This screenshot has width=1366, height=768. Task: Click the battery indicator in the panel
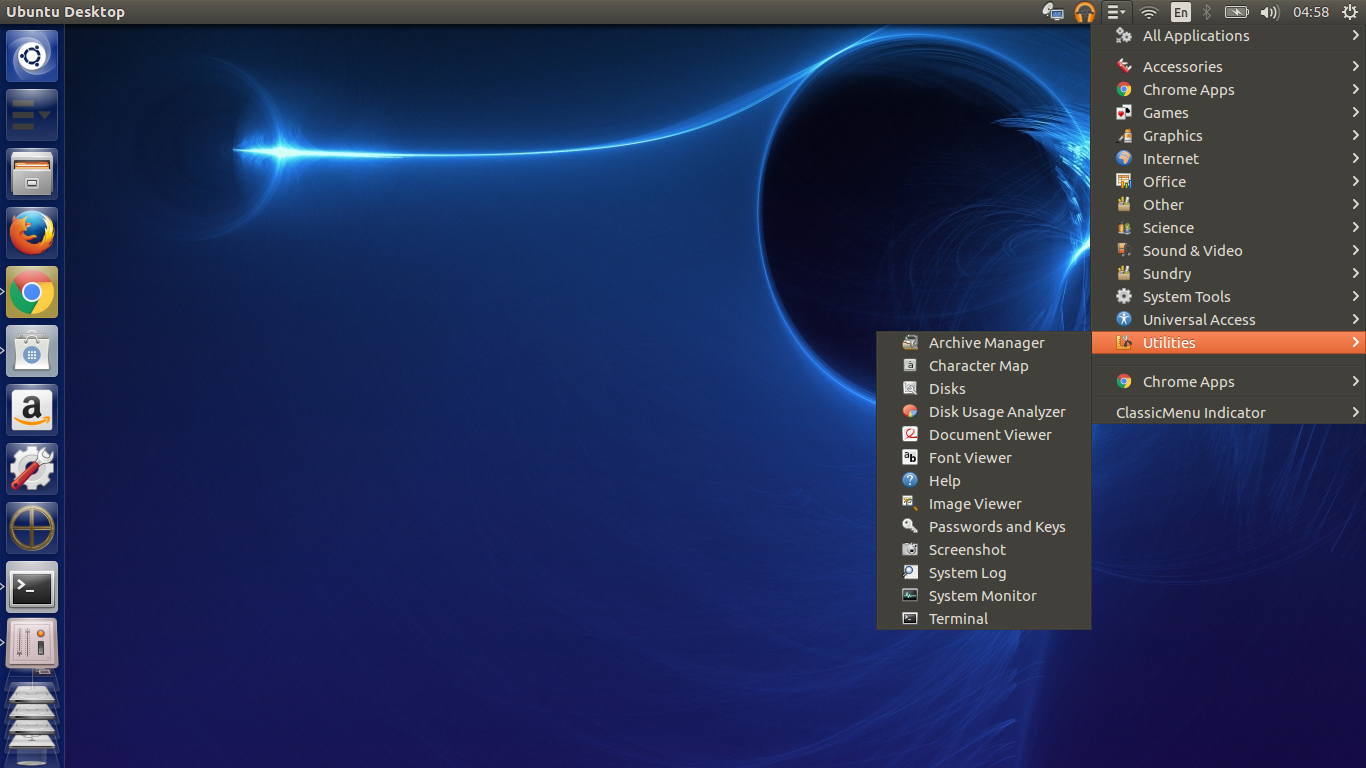point(1237,12)
